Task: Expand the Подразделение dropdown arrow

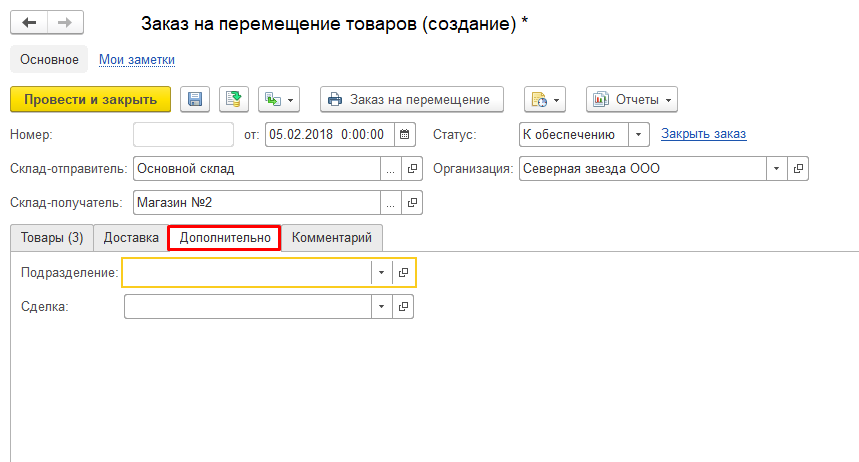Action: [x=381, y=272]
